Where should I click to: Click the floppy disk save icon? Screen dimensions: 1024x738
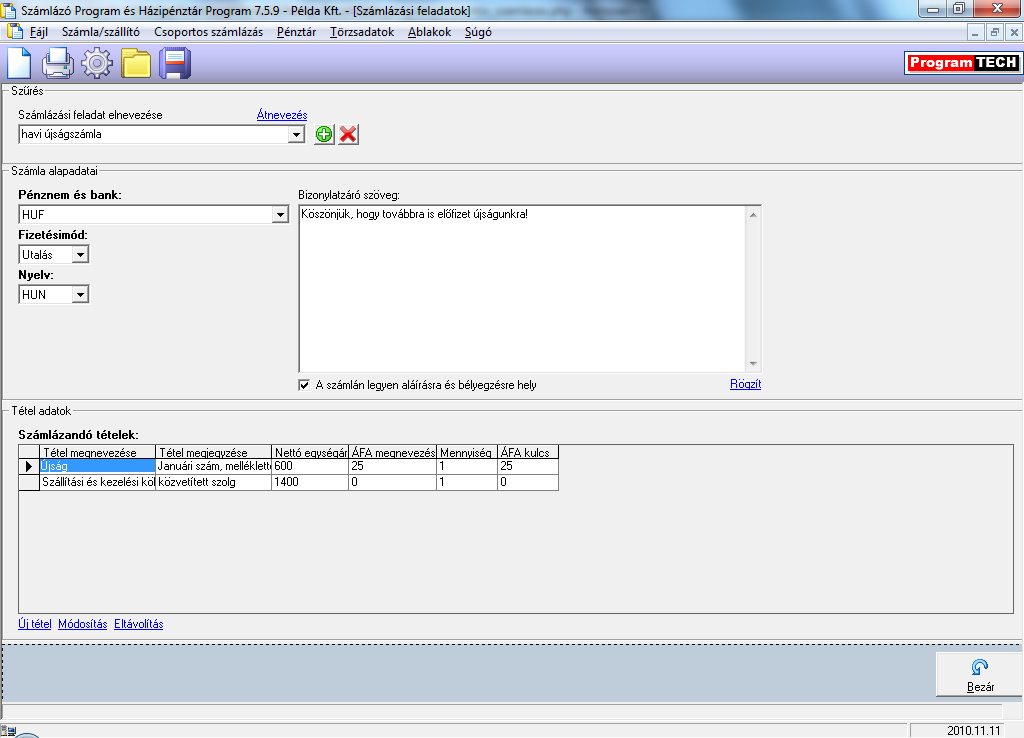[175, 64]
